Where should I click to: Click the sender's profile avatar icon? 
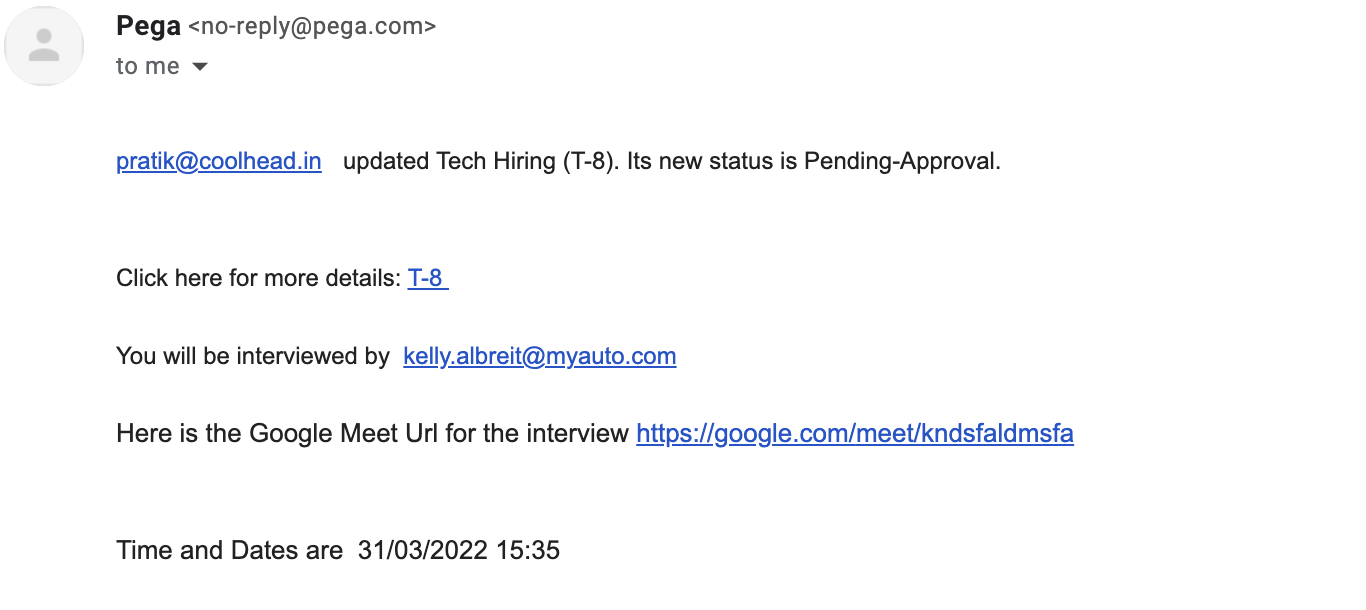pyautogui.click(x=44, y=46)
